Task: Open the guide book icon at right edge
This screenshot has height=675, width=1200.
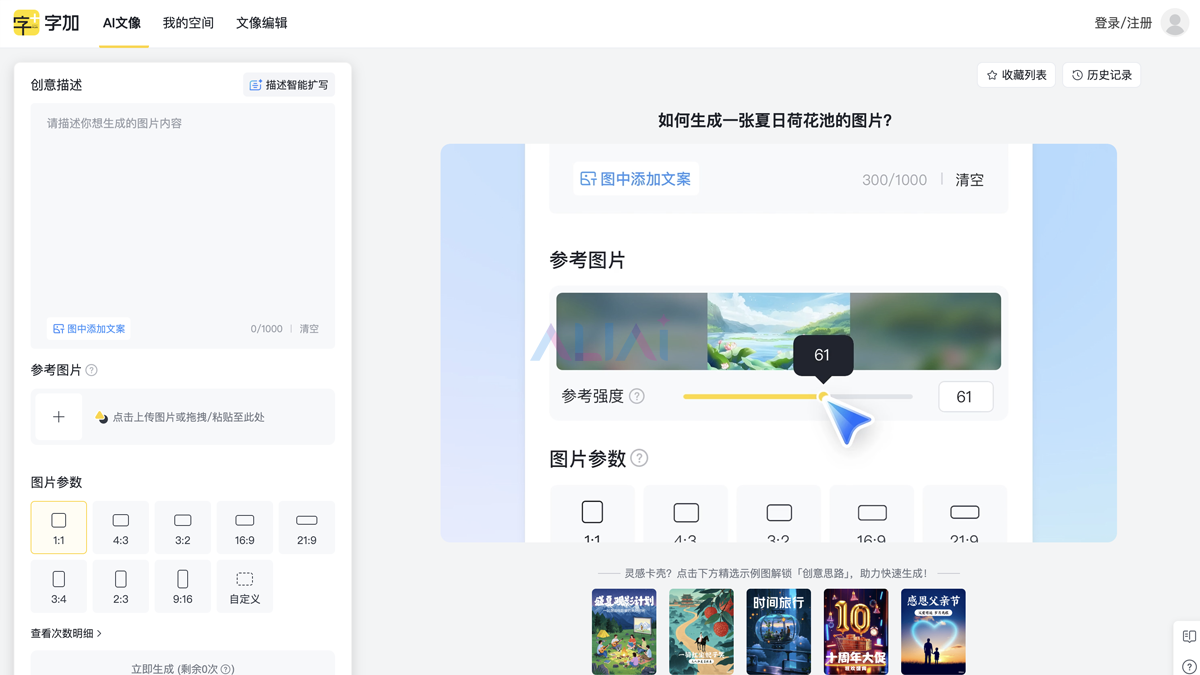Action: tap(1189, 636)
